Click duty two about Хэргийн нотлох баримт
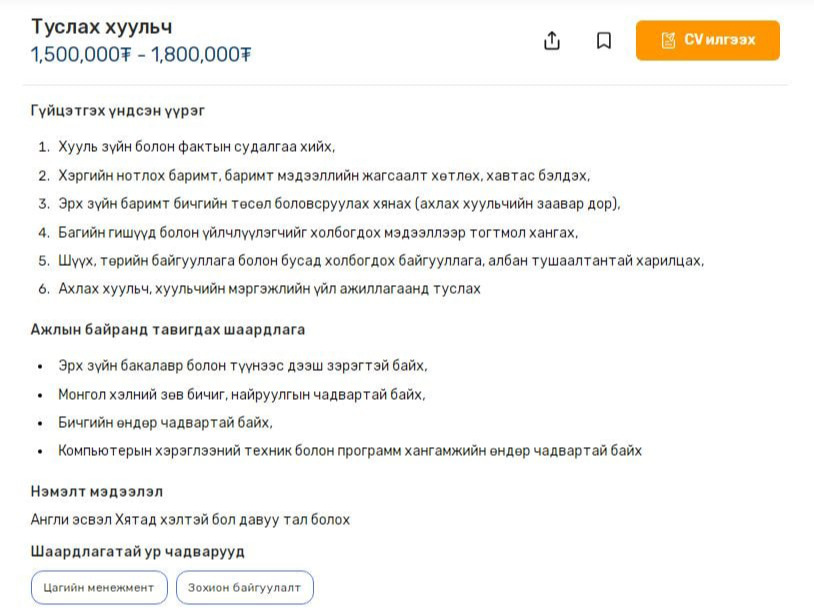This screenshot has height=611, width=814. click(x=324, y=175)
